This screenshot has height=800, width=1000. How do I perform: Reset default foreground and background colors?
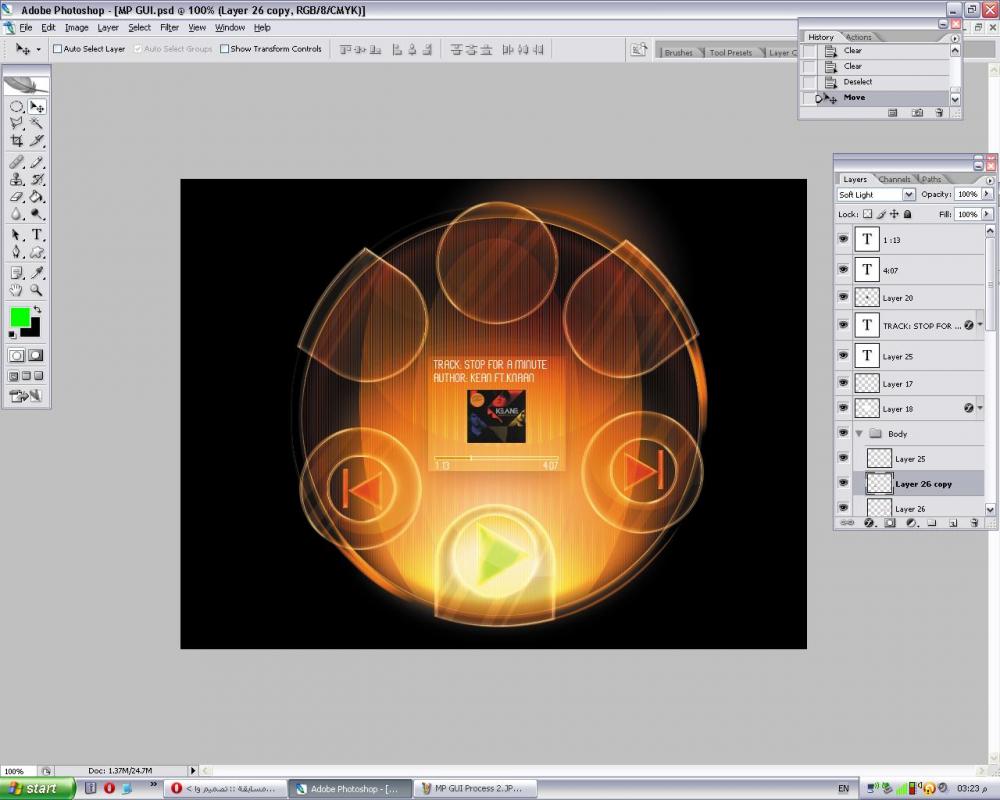[x=12, y=334]
